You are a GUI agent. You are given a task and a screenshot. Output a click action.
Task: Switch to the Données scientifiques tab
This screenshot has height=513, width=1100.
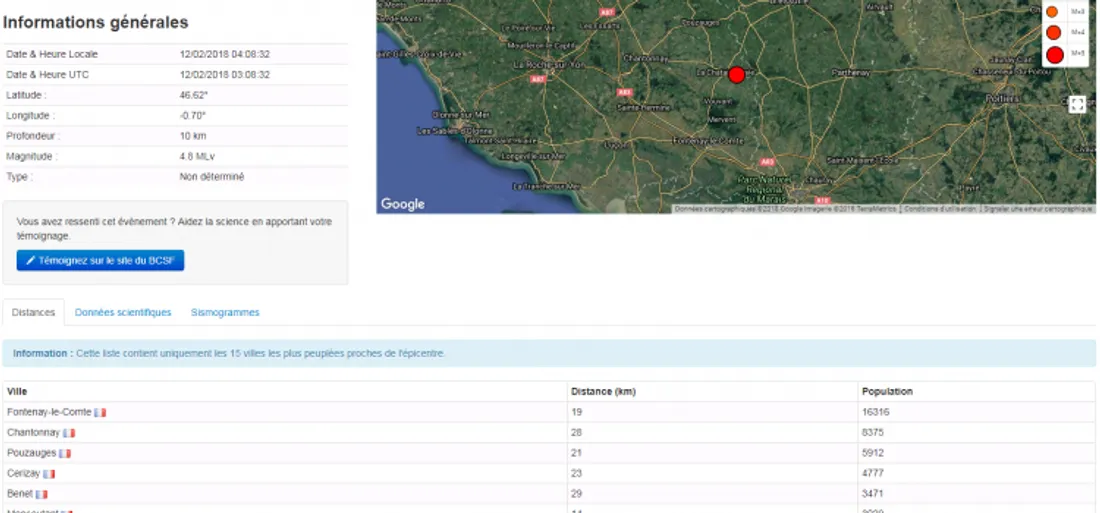(123, 313)
